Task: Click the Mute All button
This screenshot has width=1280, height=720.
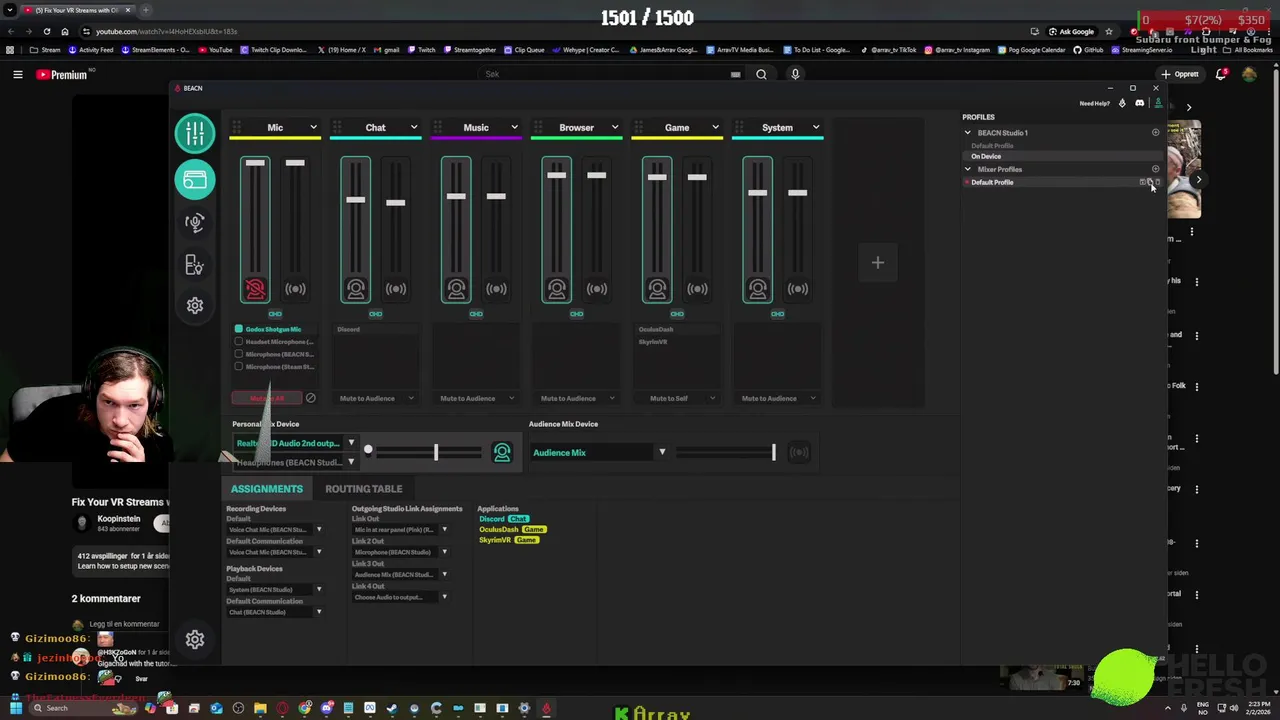Action: pyautogui.click(x=267, y=398)
